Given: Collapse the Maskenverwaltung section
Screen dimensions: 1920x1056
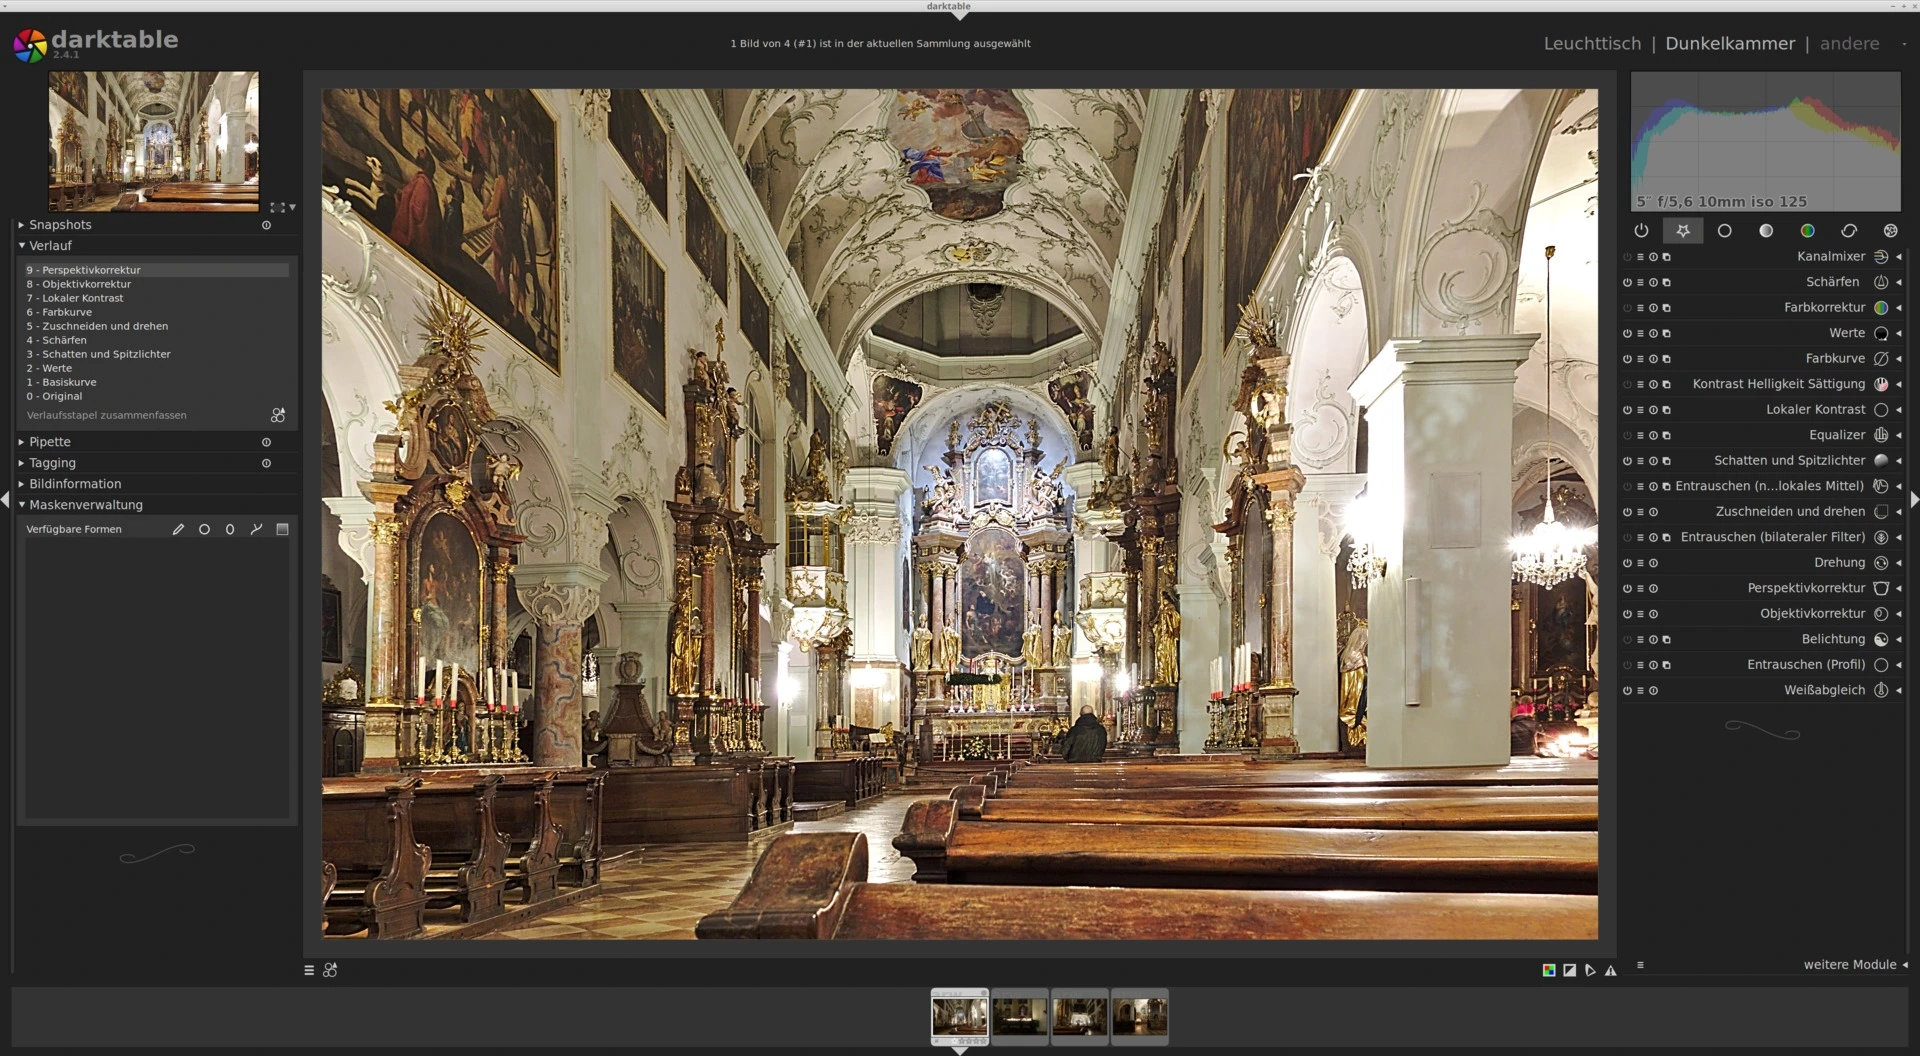Looking at the screenshot, I should pyautogui.click(x=85, y=505).
